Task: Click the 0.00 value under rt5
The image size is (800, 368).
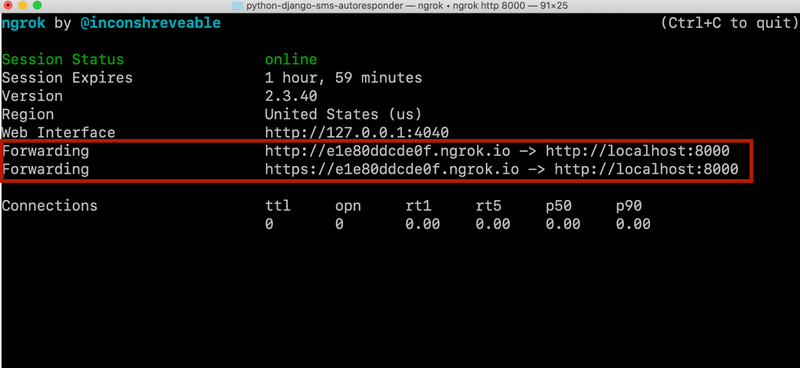Action: pyautogui.click(x=492, y=224)
